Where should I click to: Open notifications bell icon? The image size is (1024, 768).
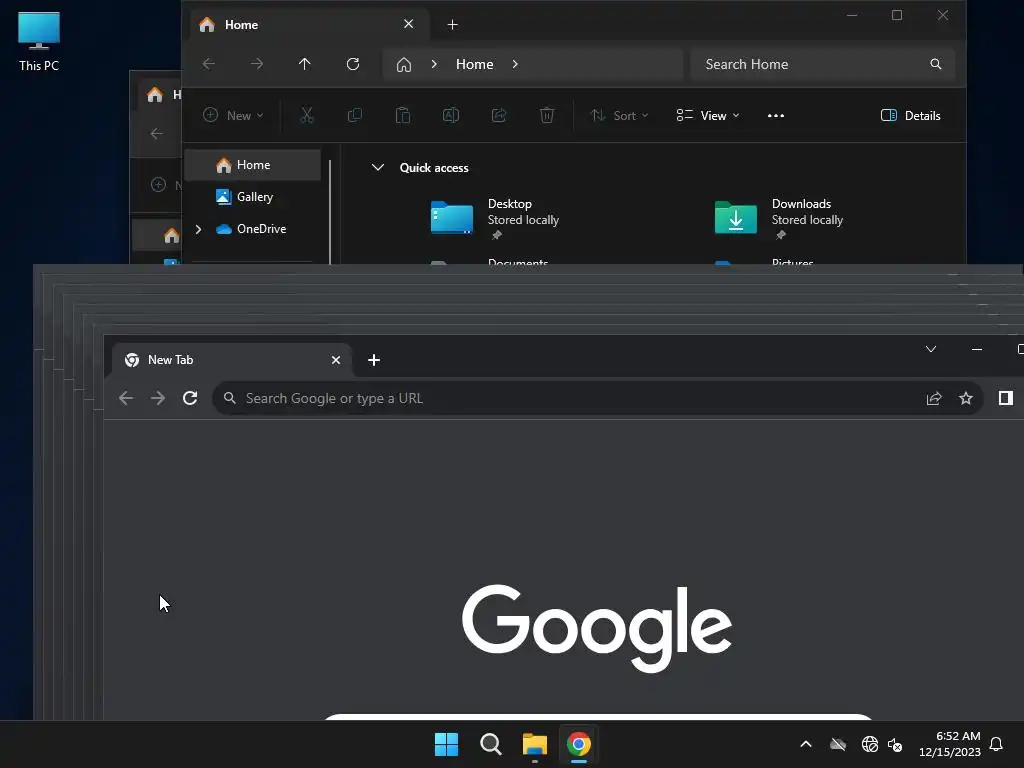pos(996,744)
